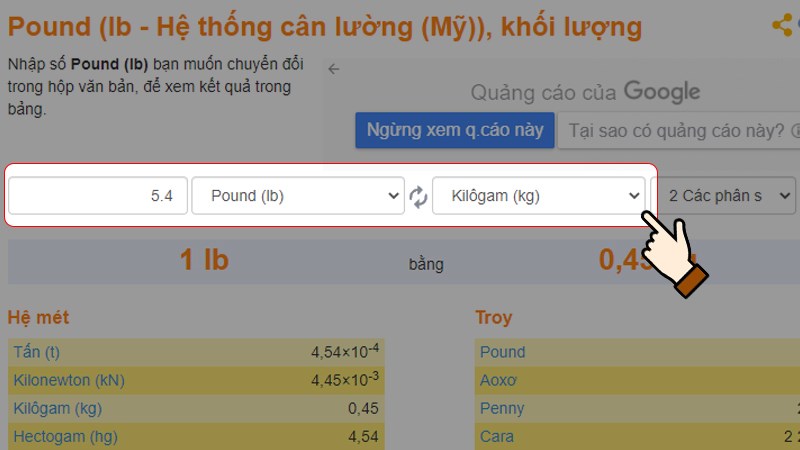Click the 4,54 value in Hectogam row
This screenshot has height=450, width=800.
pyautogui.click(x=363, y=436)
